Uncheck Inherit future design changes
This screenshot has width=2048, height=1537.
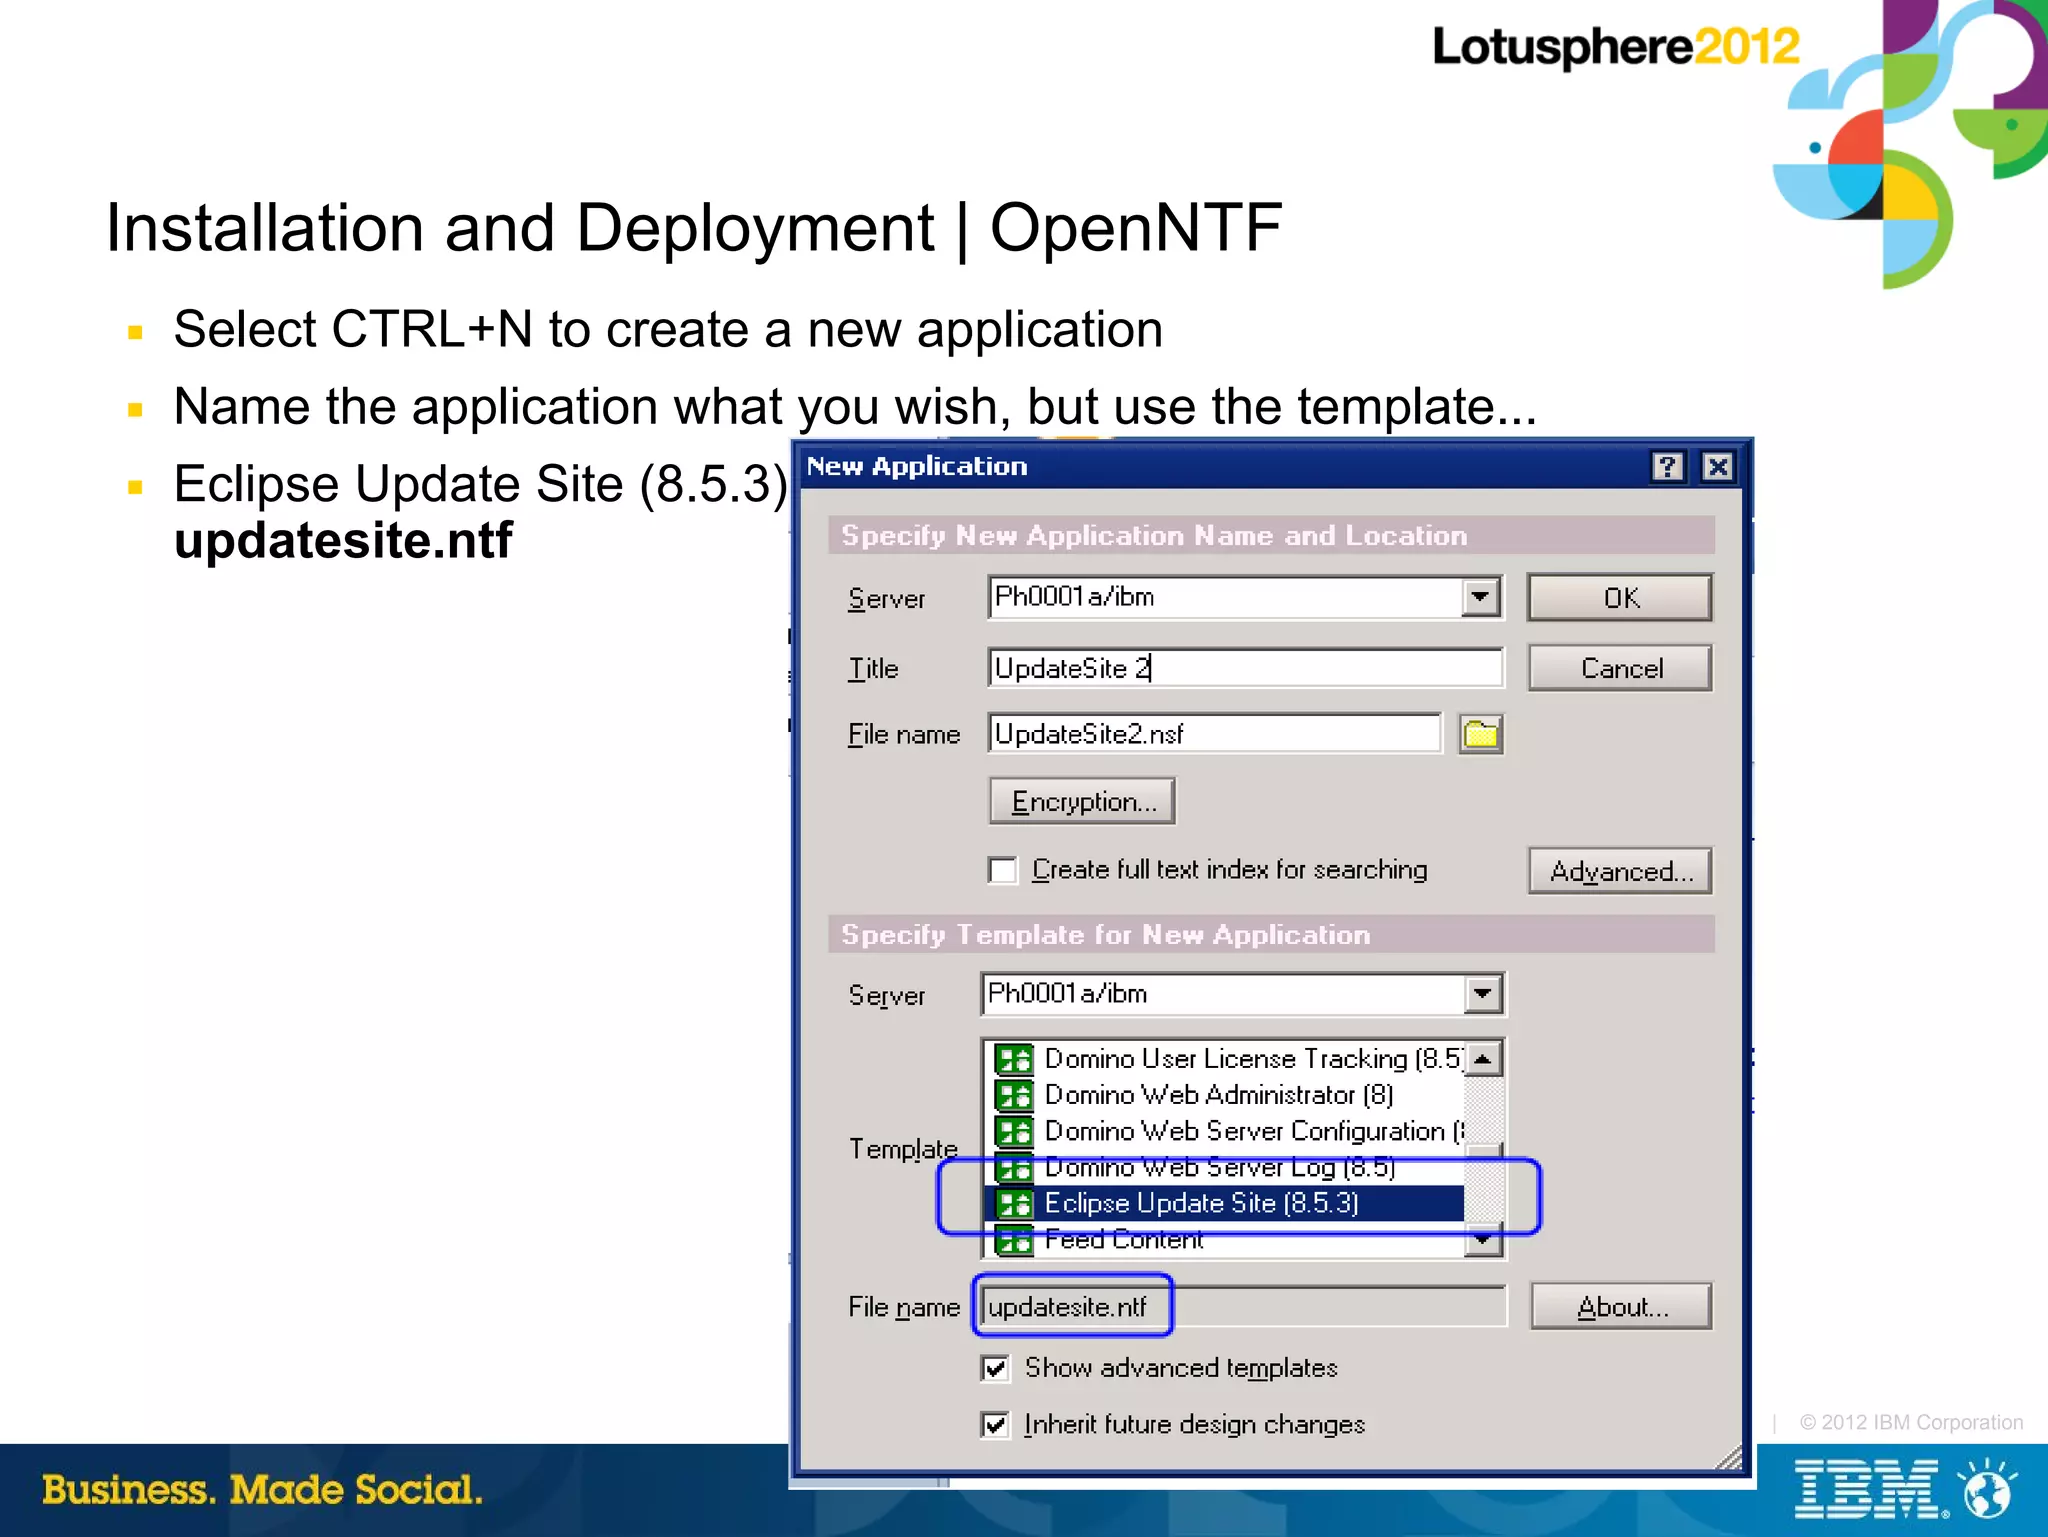[x=995, y=1424]
